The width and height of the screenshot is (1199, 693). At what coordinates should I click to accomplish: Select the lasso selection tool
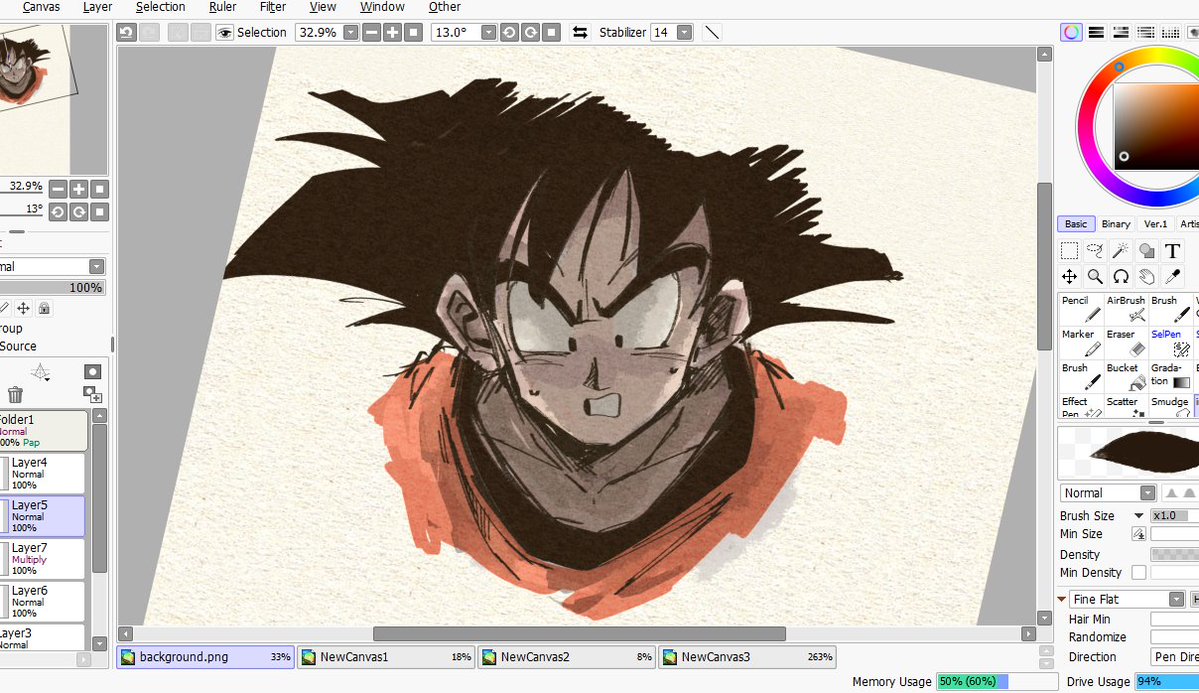1095,251
